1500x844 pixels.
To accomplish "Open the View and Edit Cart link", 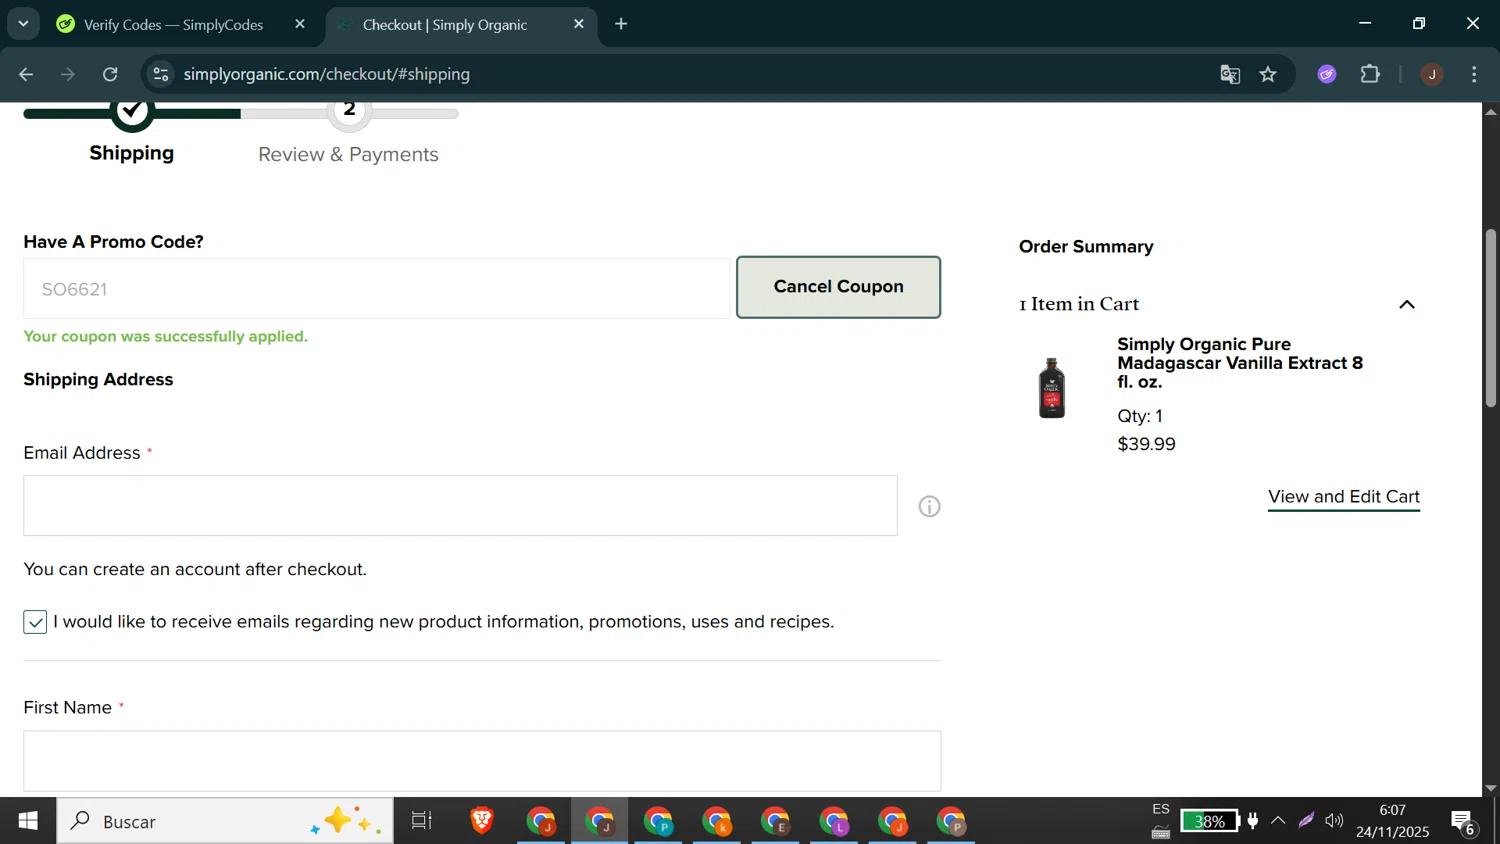I will coord(1344,497).
